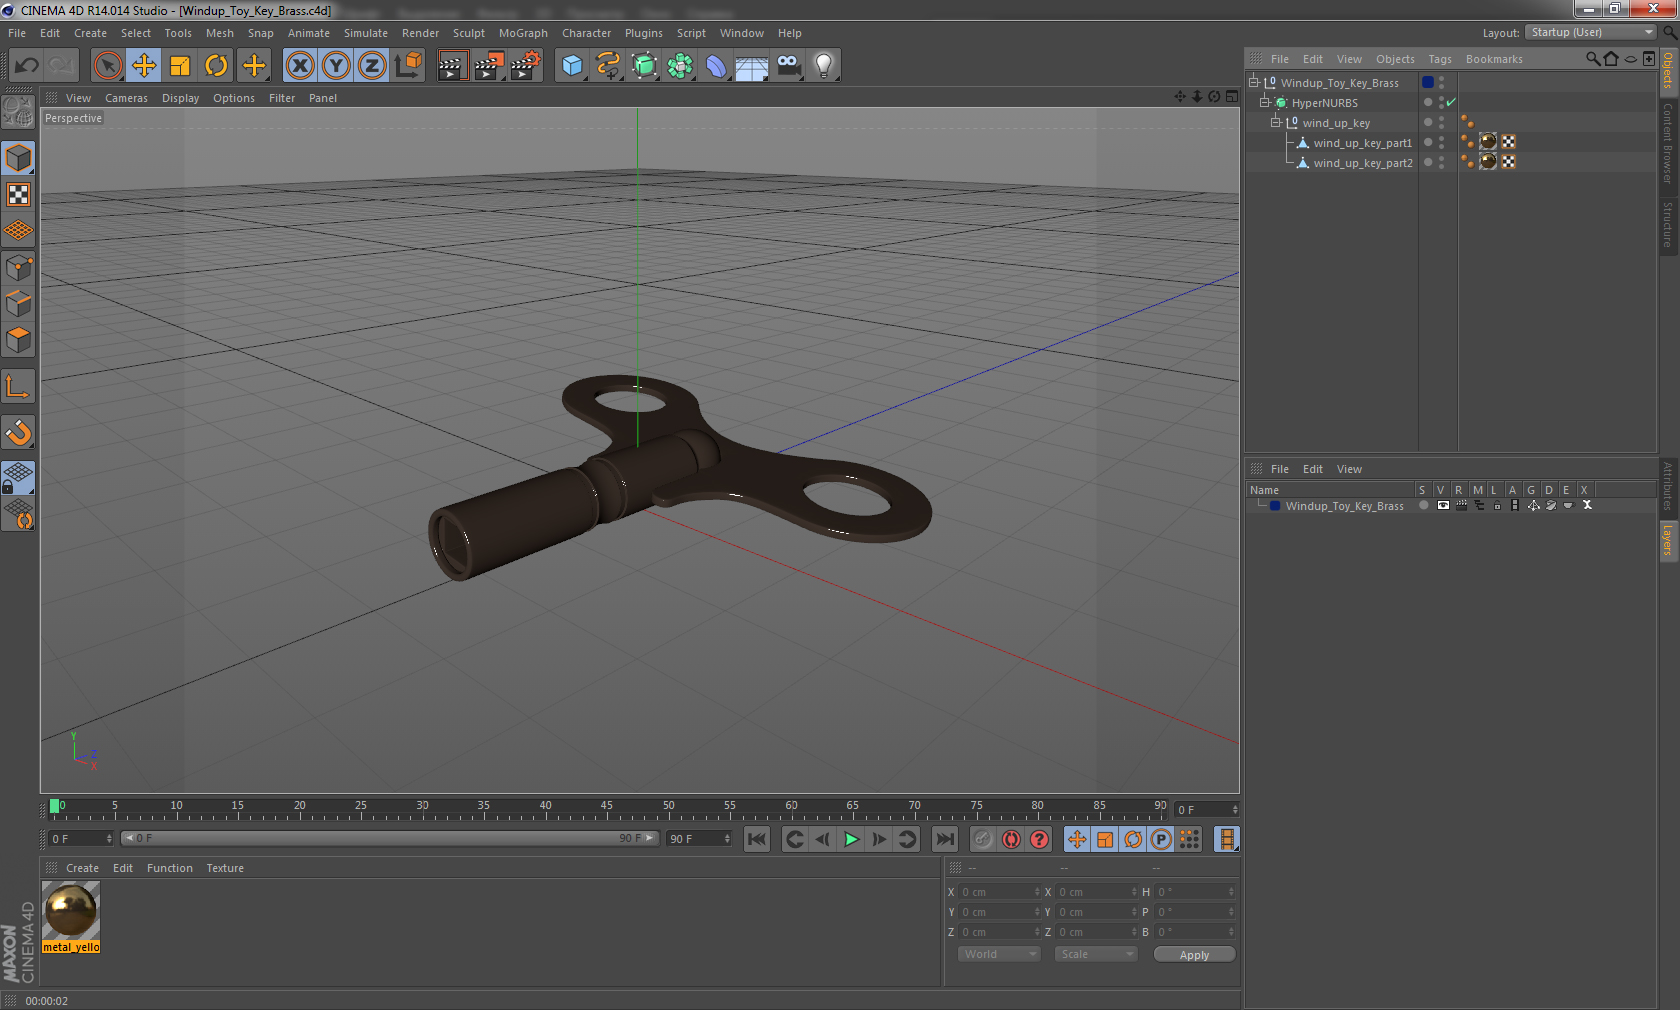This screenshot has width=1680, height=1010.
Task: Go to end of animation
Action: click(x=945, y=840)
